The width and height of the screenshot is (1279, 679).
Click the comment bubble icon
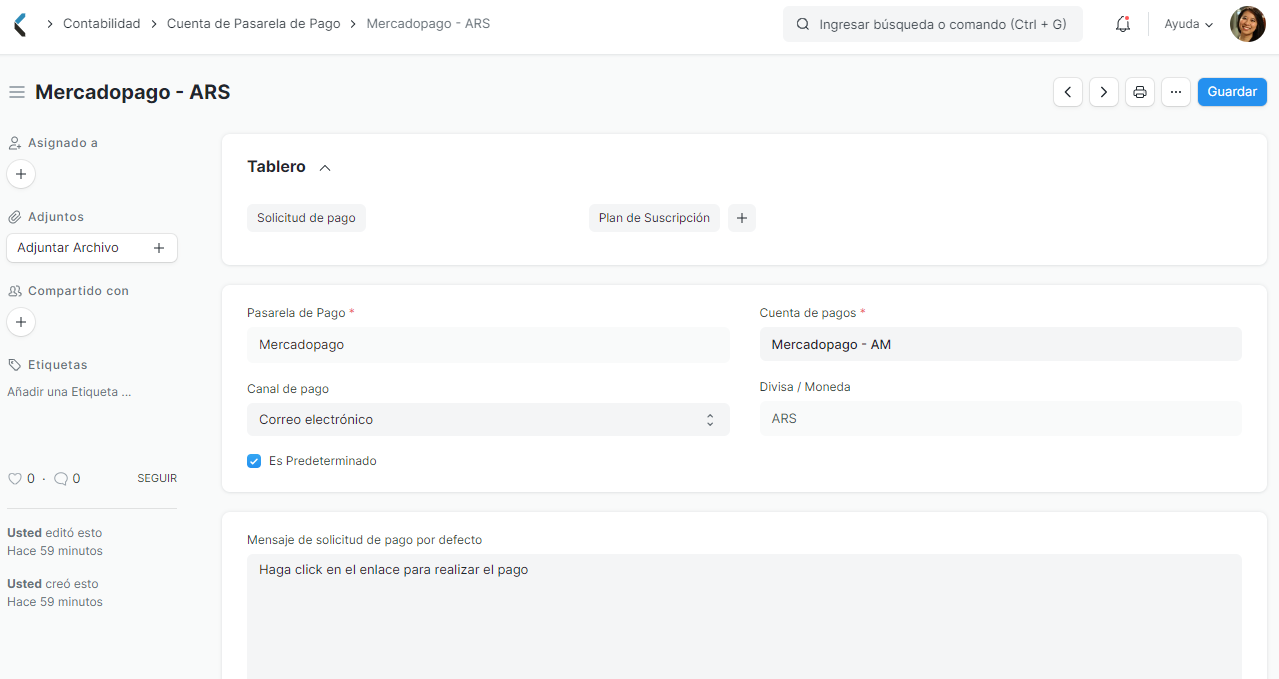[61, 479]
